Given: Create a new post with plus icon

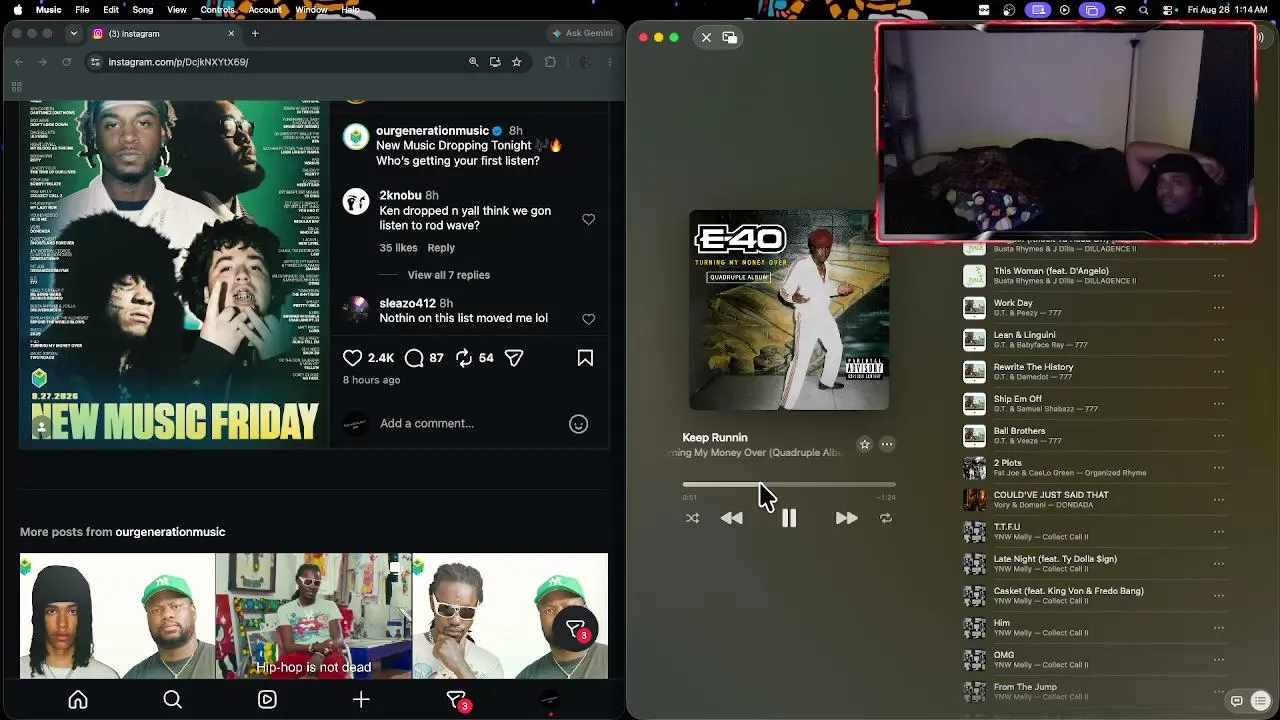Looking at the screenshot, I should (361, 700).
